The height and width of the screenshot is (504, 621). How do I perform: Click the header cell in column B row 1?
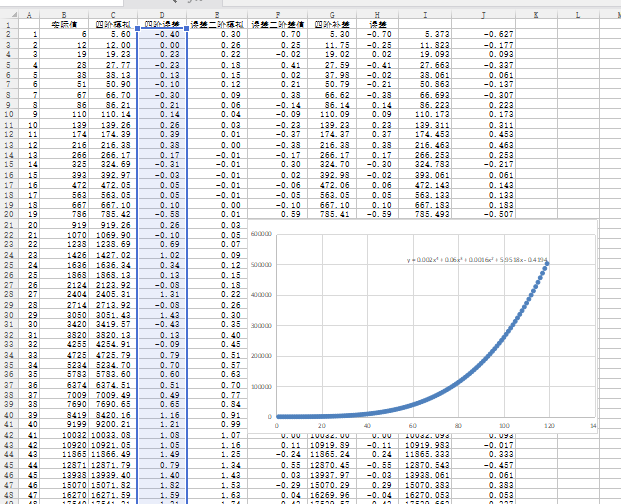click(64, 25)
